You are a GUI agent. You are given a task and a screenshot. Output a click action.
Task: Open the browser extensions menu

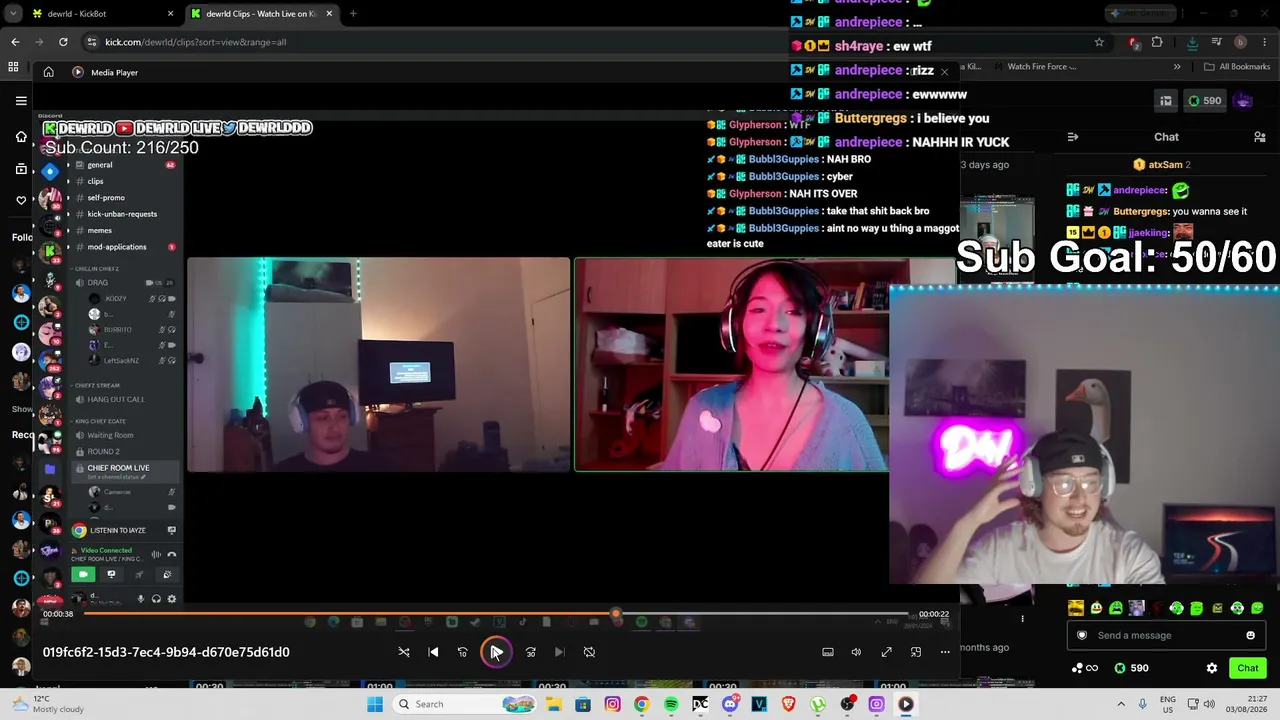1157,42
